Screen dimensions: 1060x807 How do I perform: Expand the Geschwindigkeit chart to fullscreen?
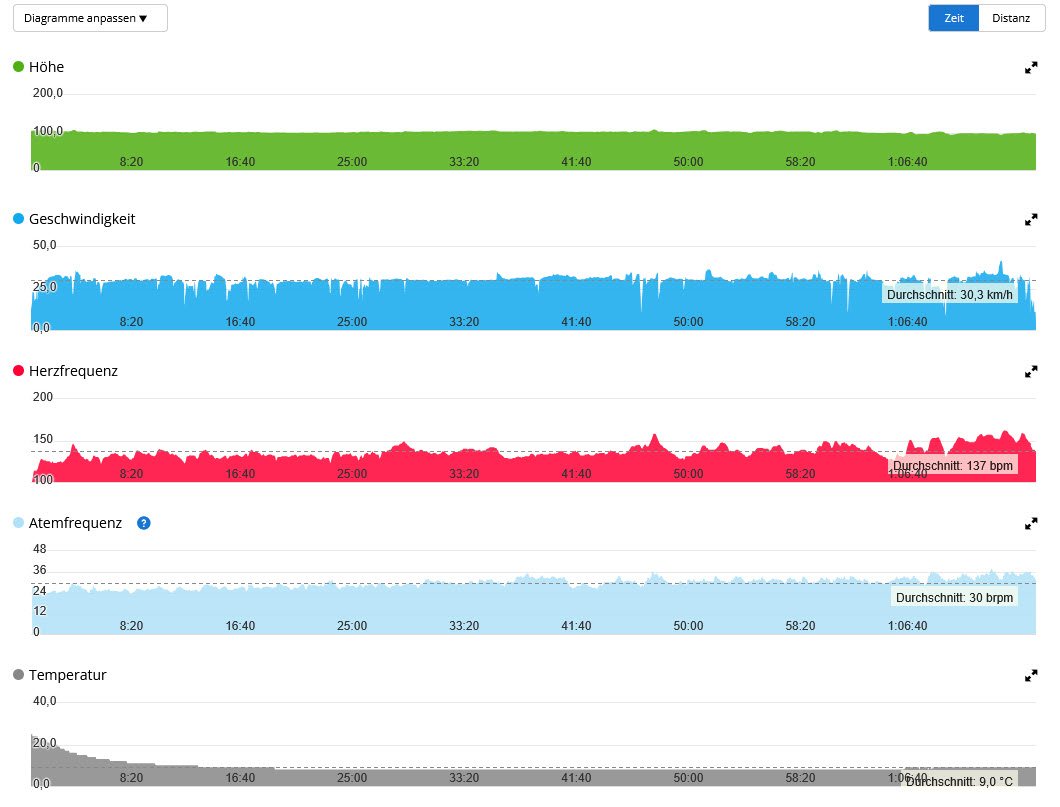pyautogui.click(x=1031, y=220)
